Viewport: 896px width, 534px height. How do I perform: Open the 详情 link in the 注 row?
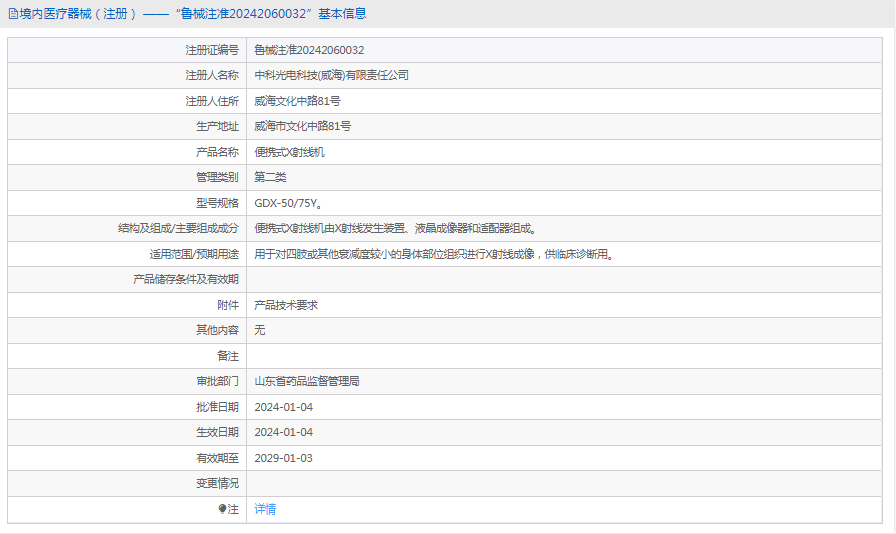[x=265, y=509]
